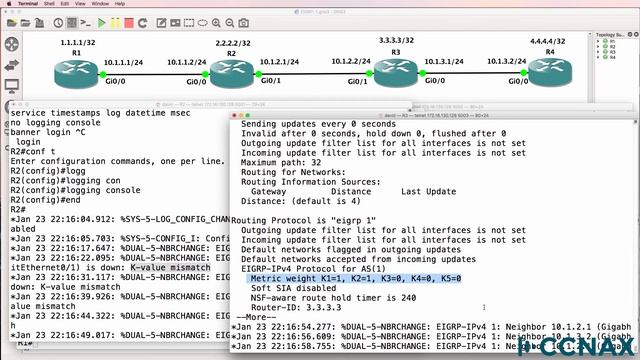
Task: Click the 10.1.2.1/24 address label
Action: tap(279, 62)
